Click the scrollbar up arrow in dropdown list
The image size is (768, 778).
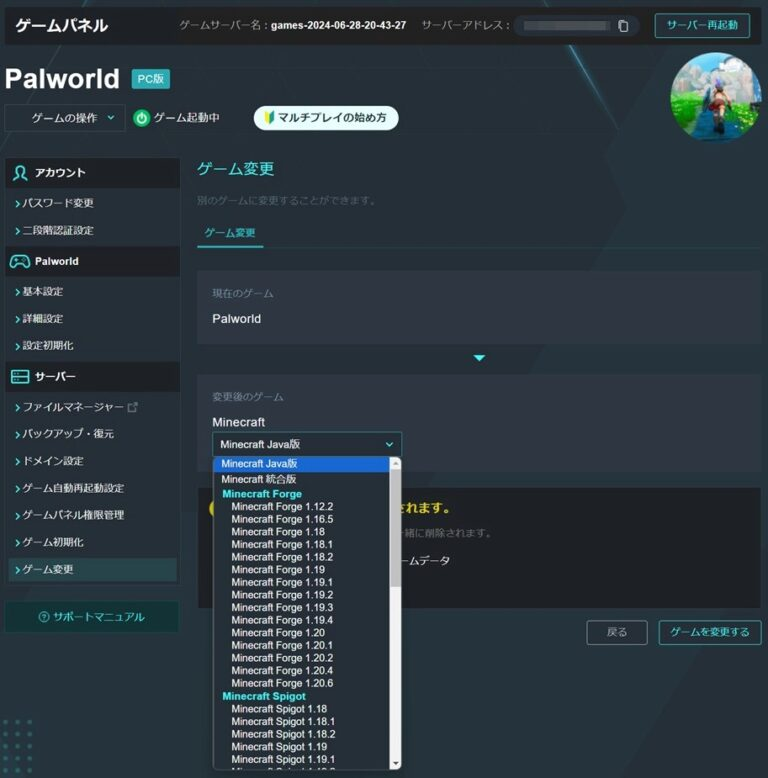point(395,463)
